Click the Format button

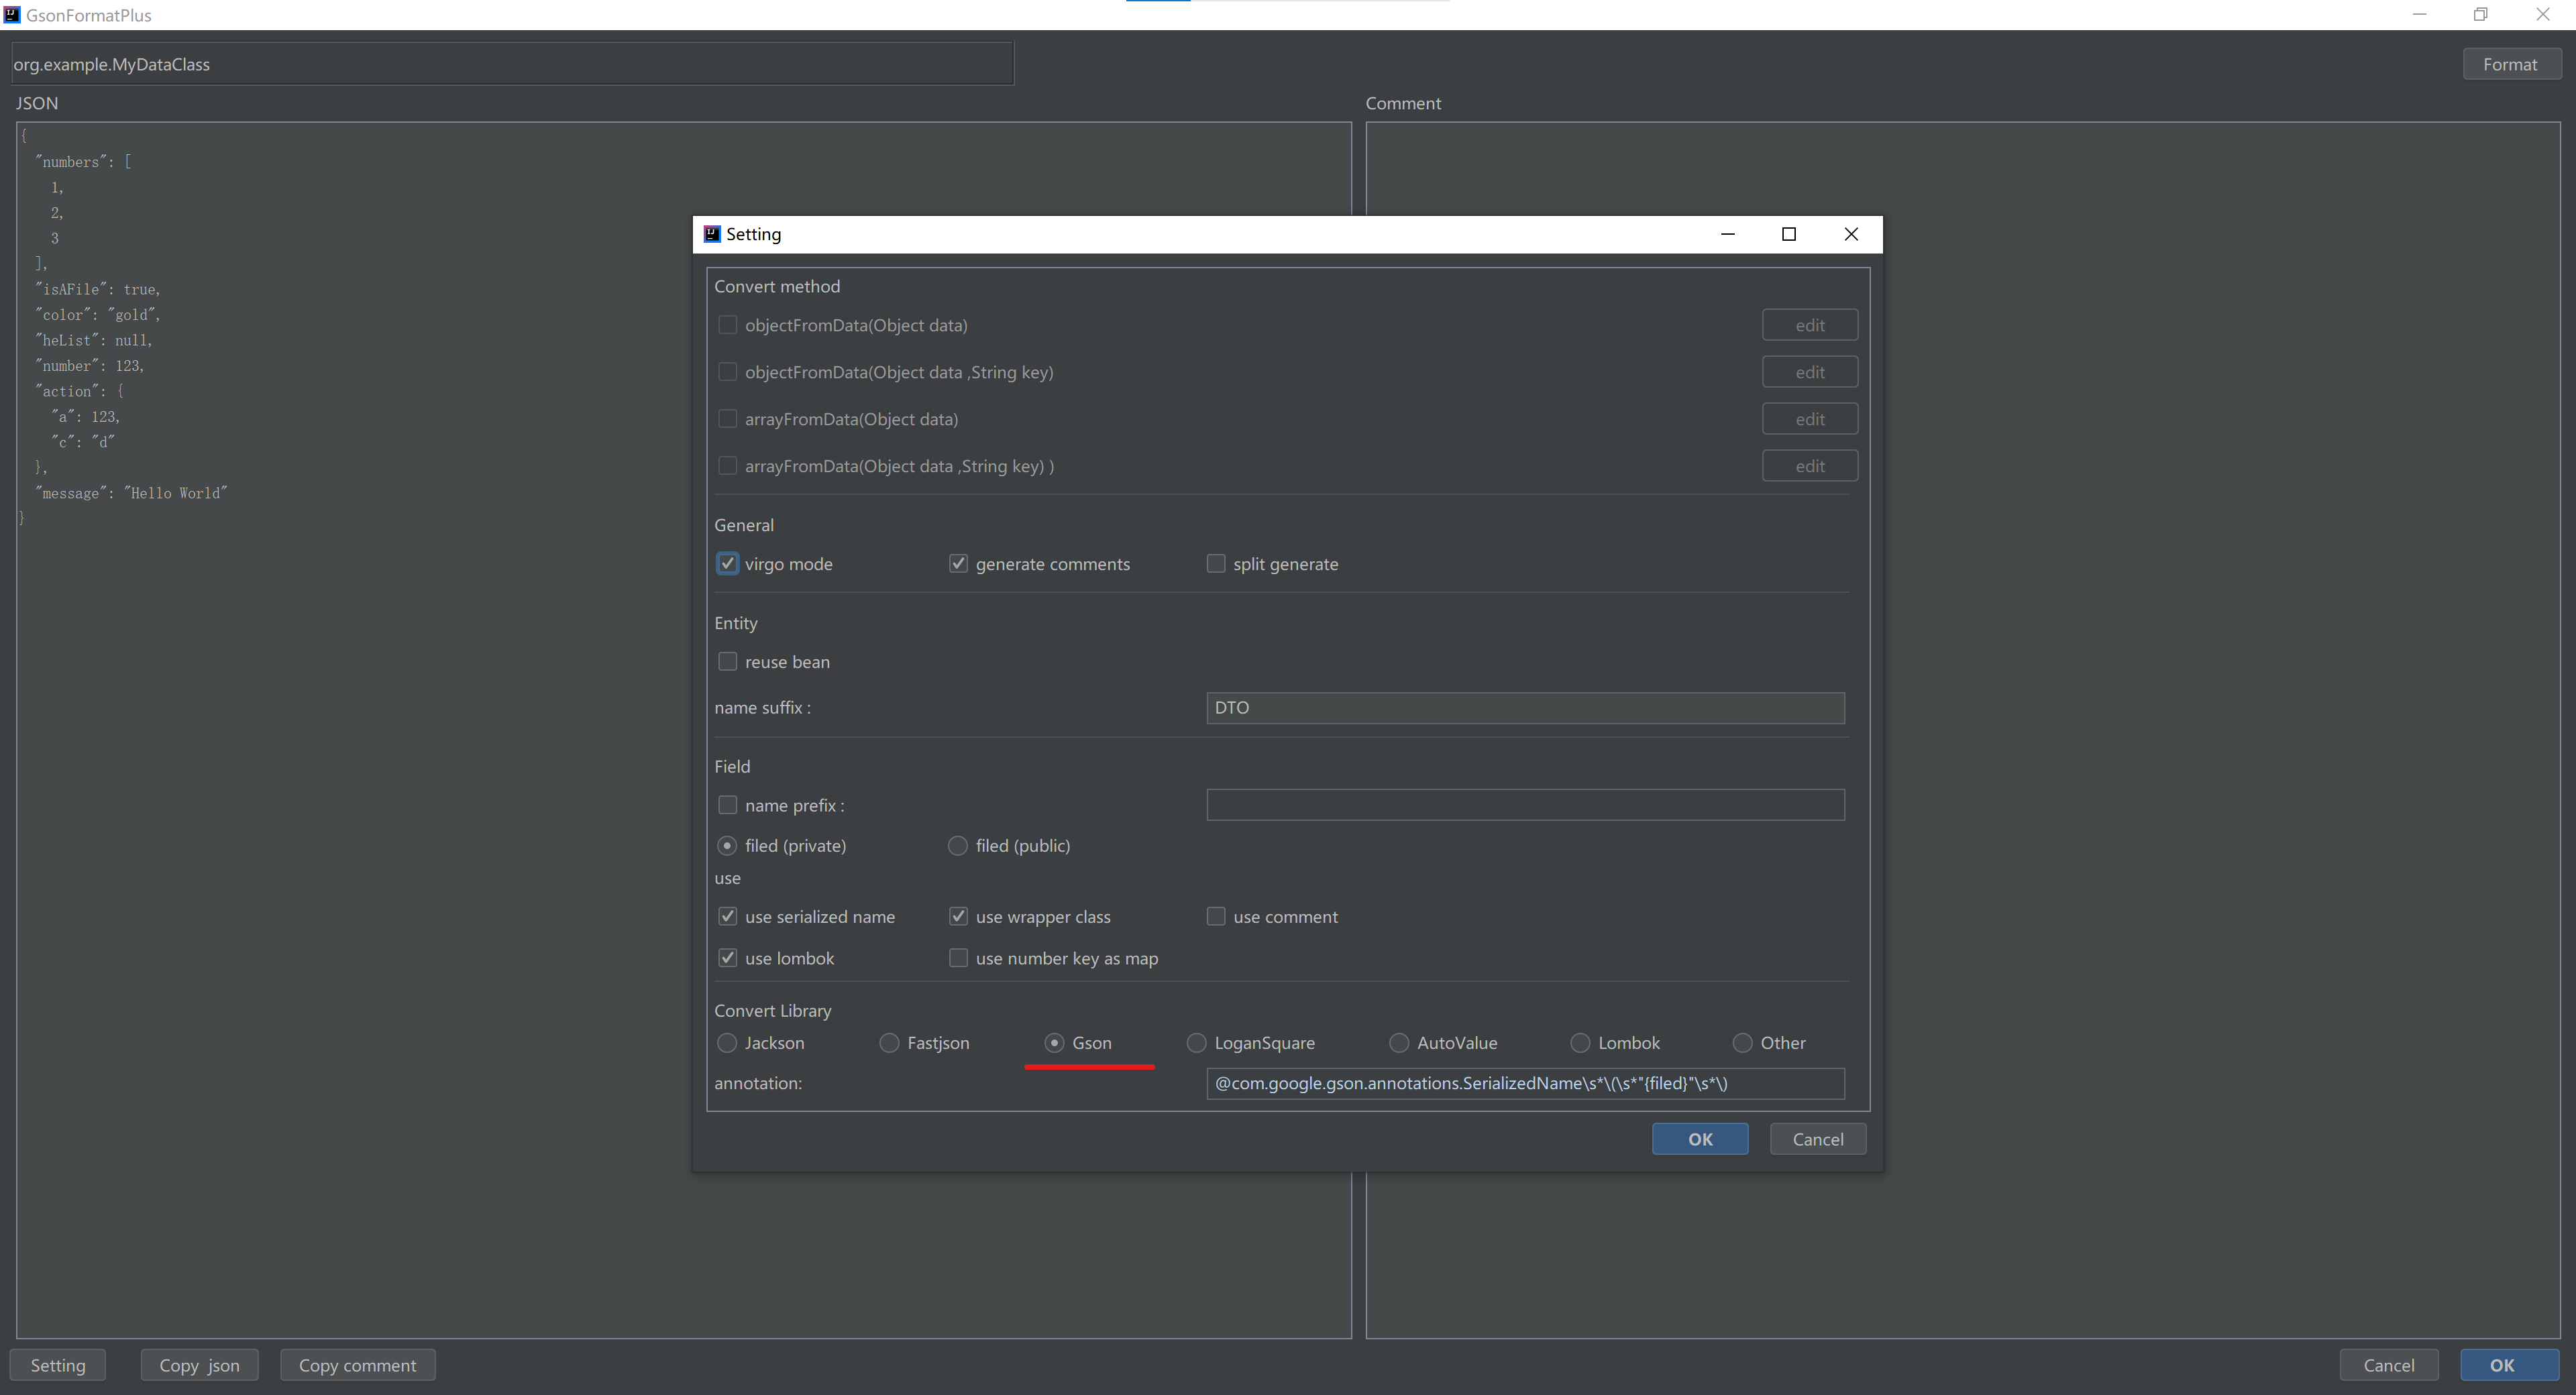(2510, 64)
